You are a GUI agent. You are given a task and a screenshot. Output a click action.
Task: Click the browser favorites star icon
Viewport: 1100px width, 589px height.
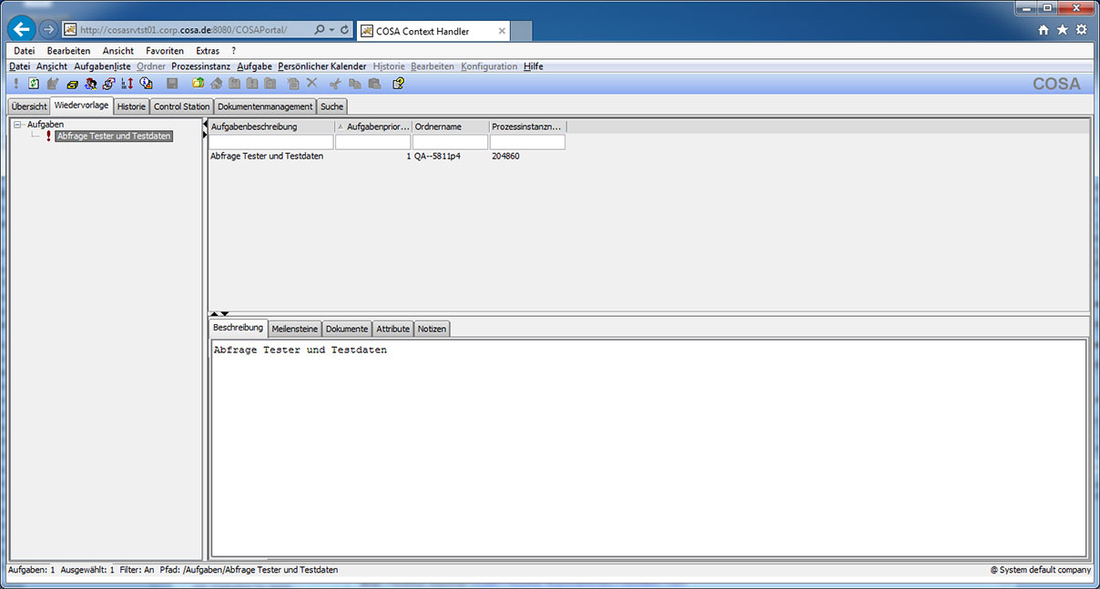point(1062,30)
